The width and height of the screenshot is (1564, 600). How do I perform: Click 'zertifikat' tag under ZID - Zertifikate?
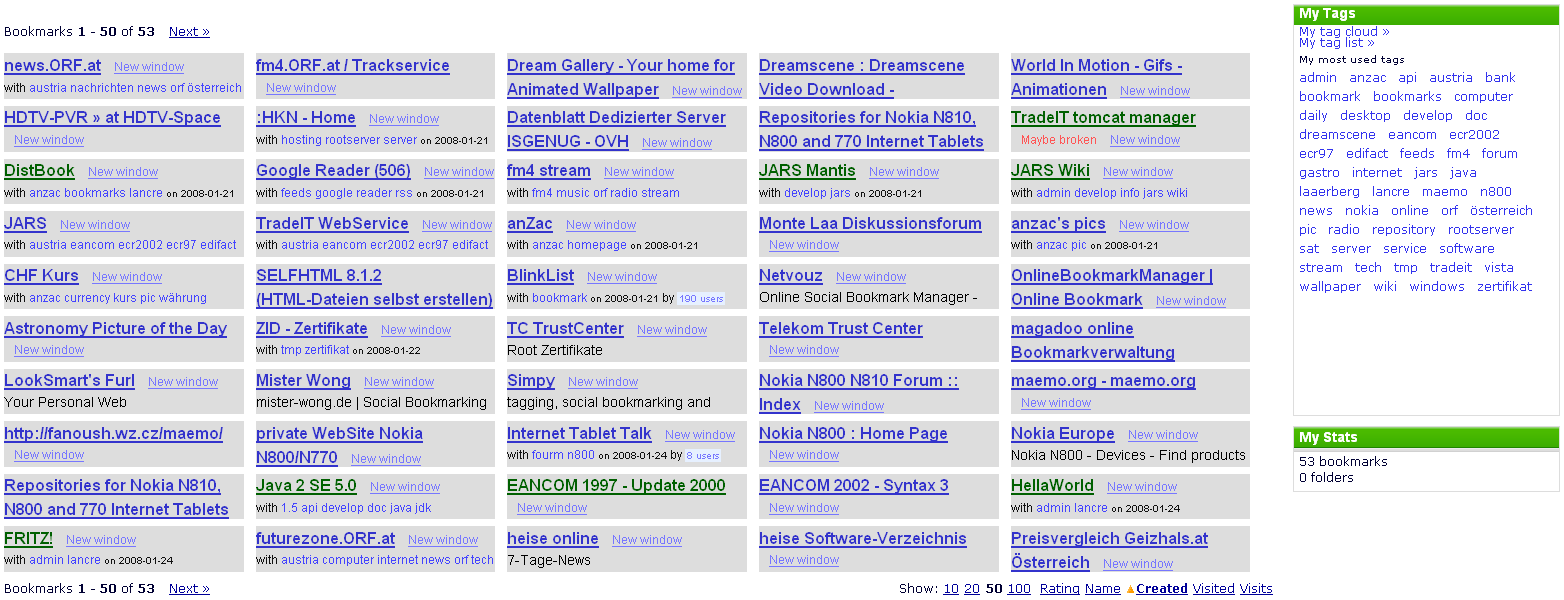point(328,351)
